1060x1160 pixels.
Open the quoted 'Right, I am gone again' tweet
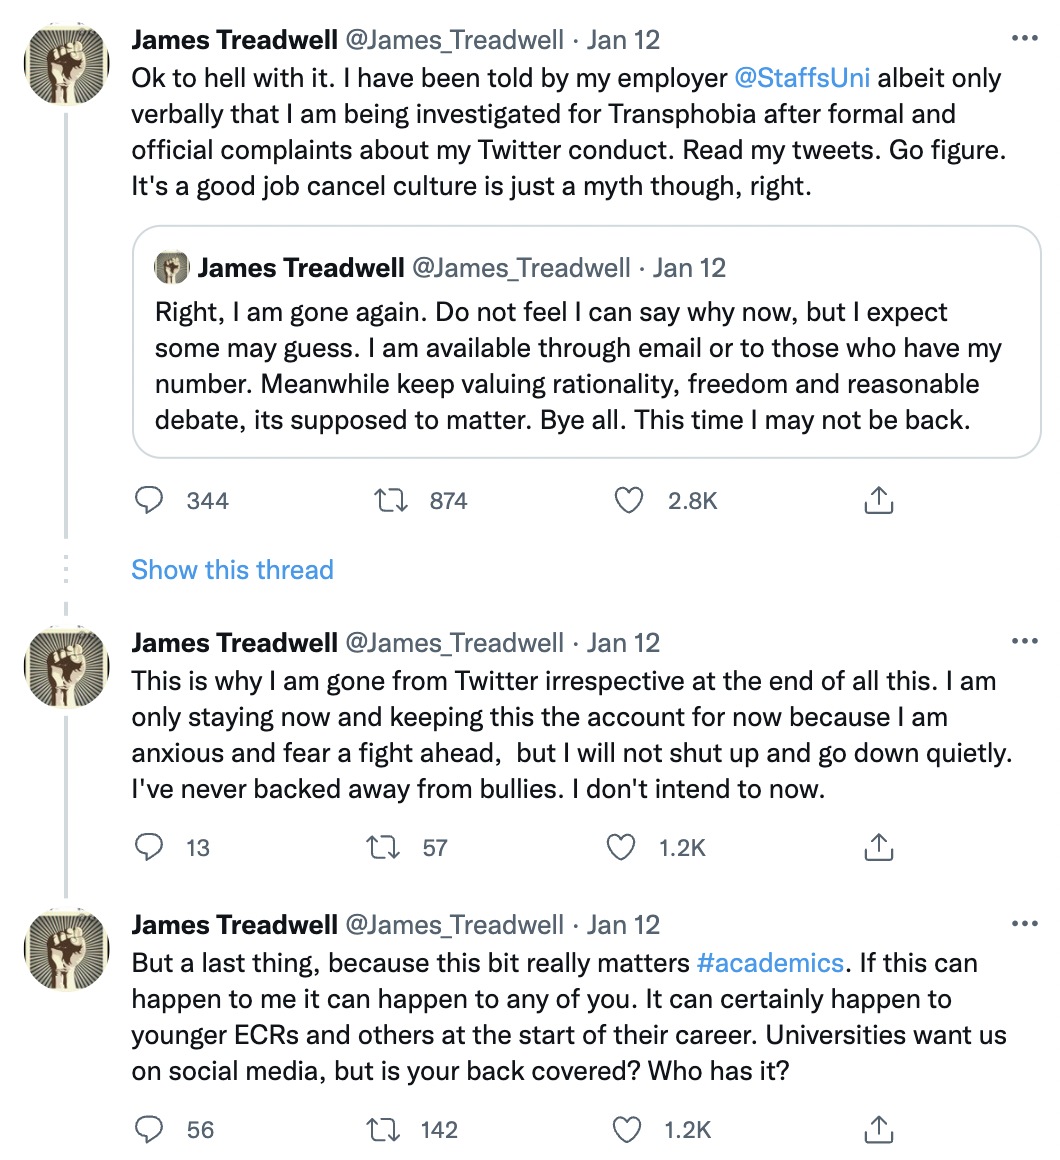click(x=587, y=342)
